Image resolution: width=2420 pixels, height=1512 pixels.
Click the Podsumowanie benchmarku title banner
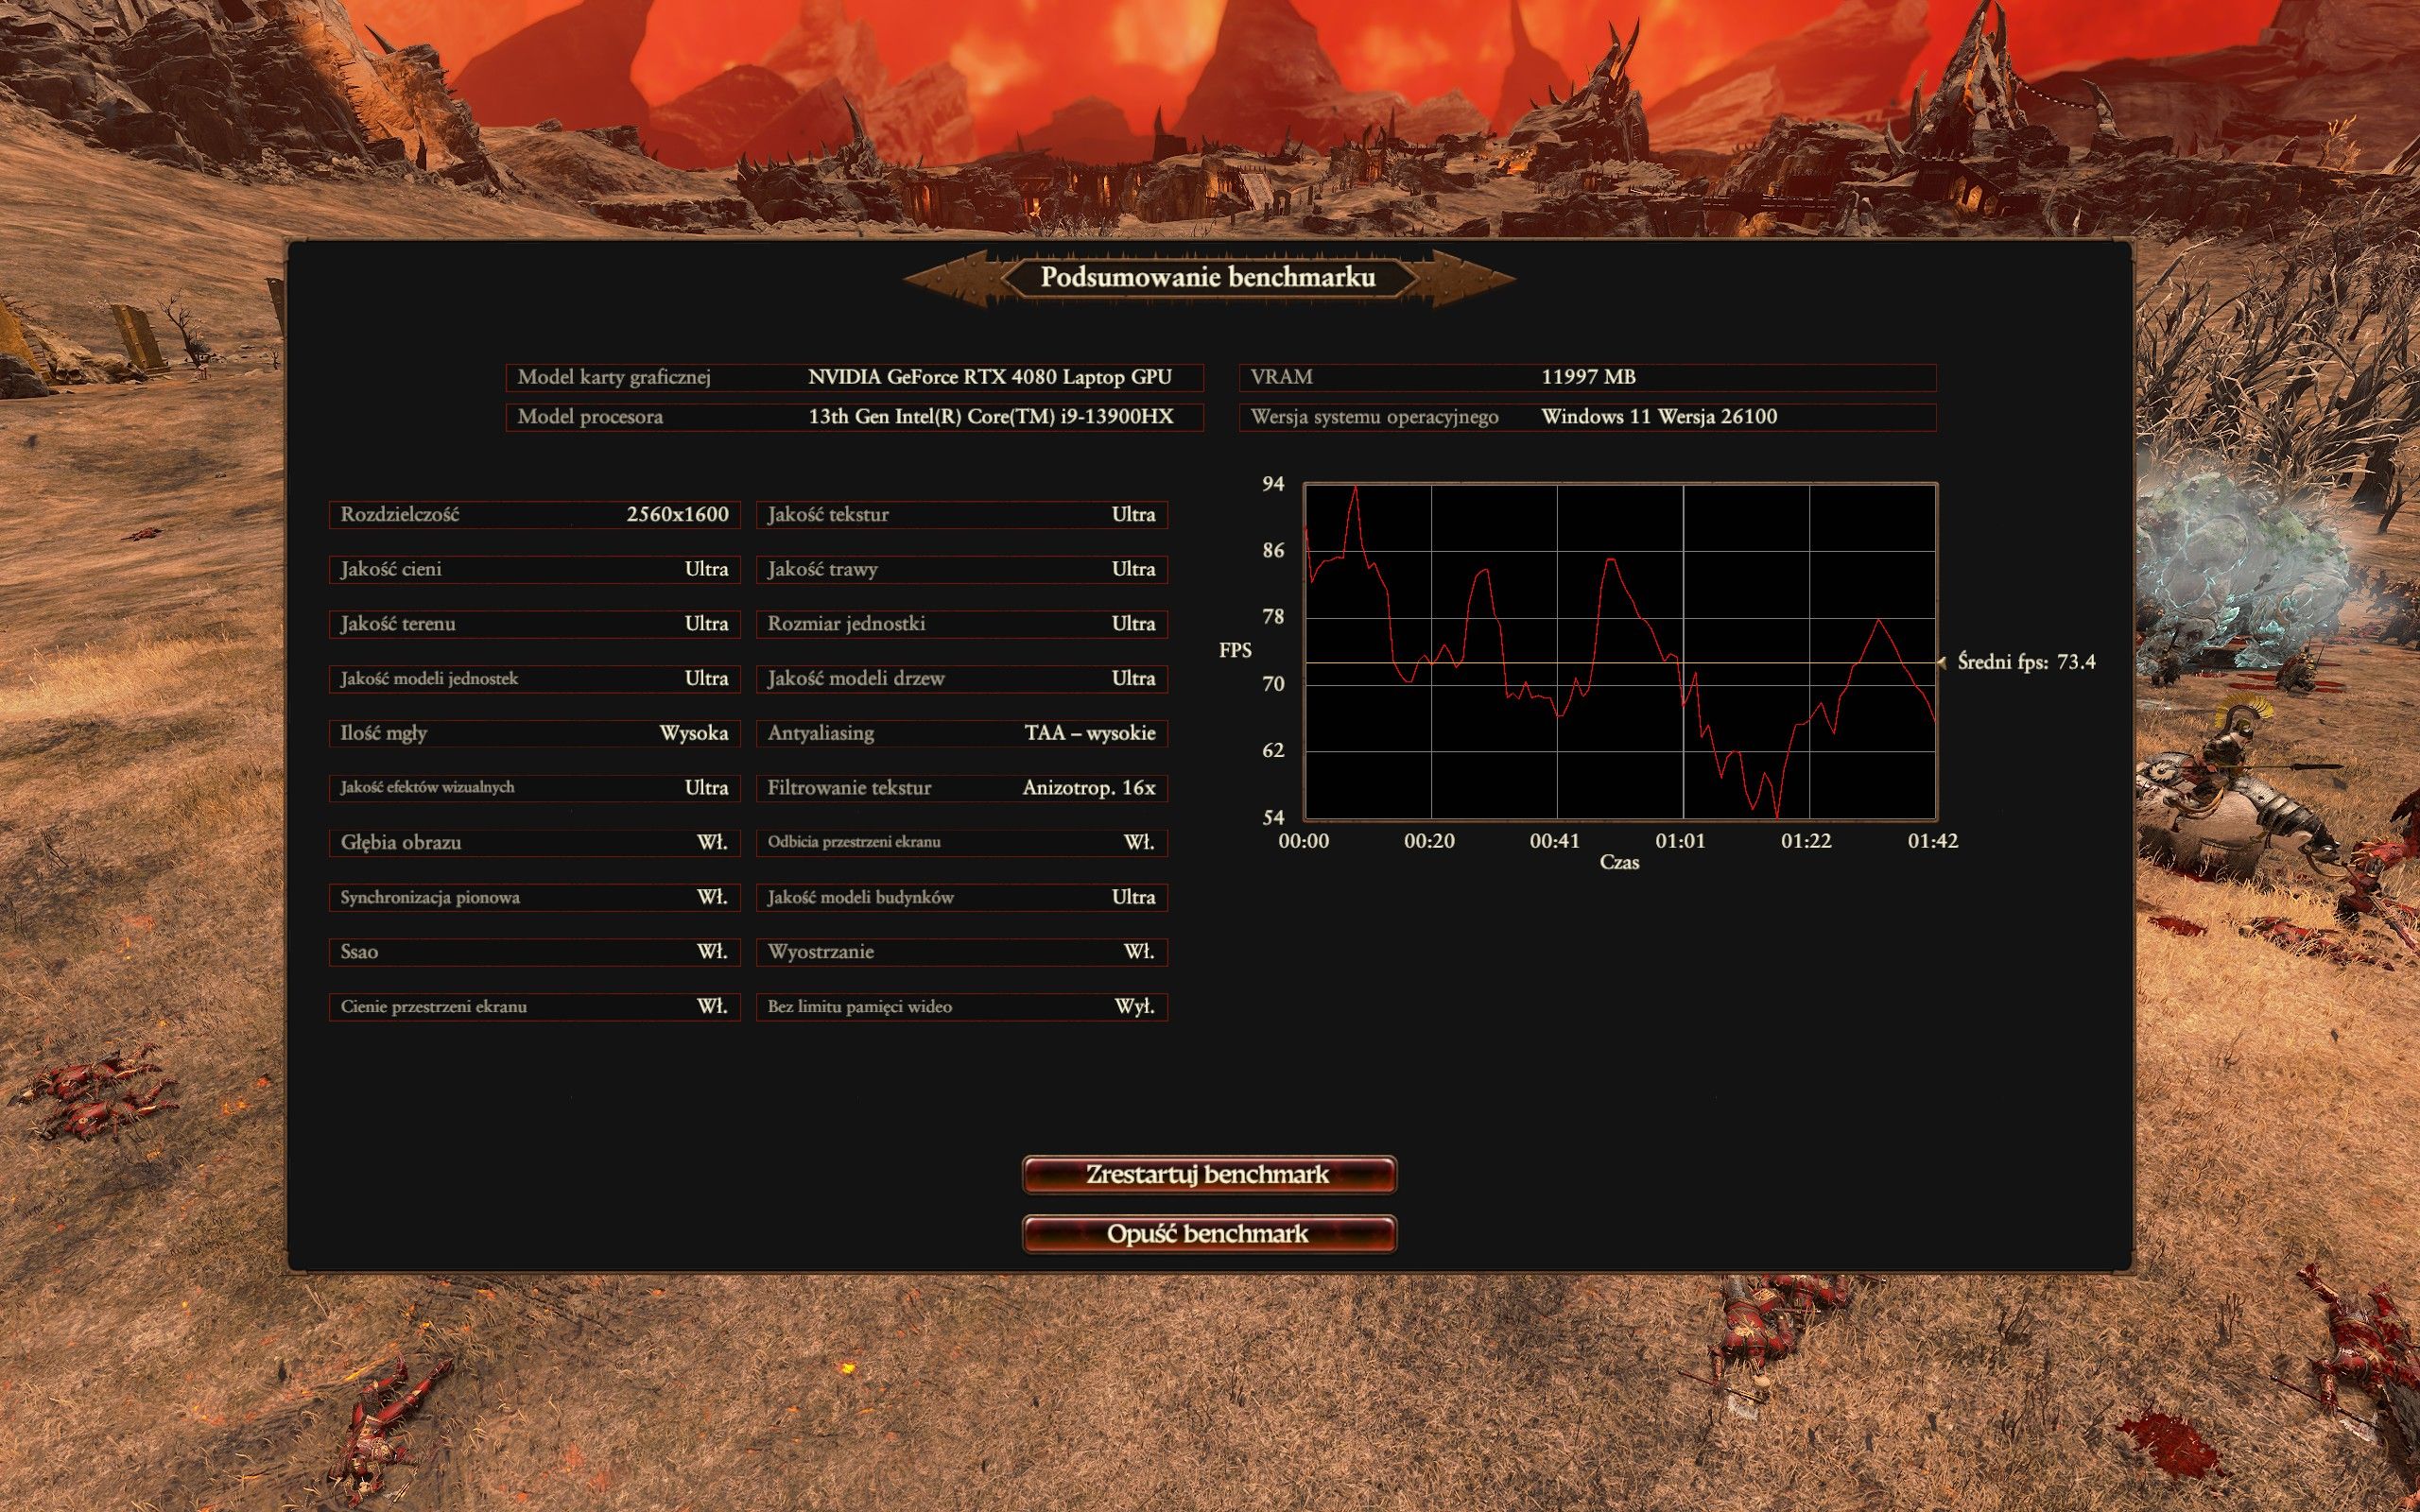click(1209, 277)
